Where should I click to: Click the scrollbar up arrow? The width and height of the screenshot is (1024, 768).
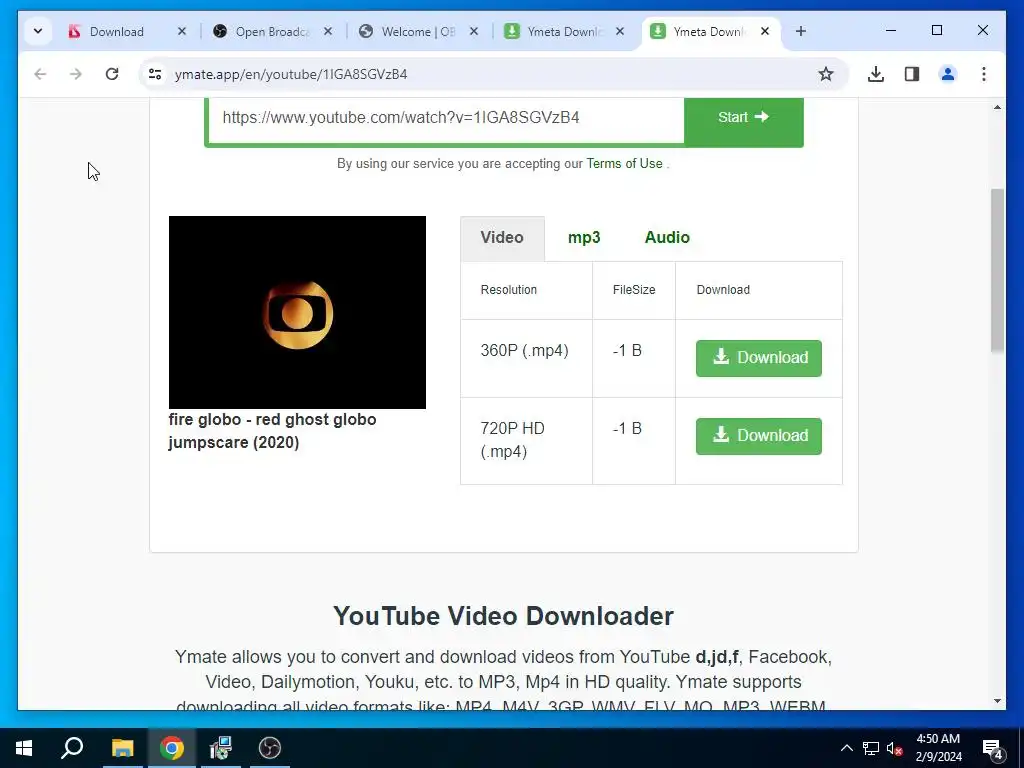(997, 107)
